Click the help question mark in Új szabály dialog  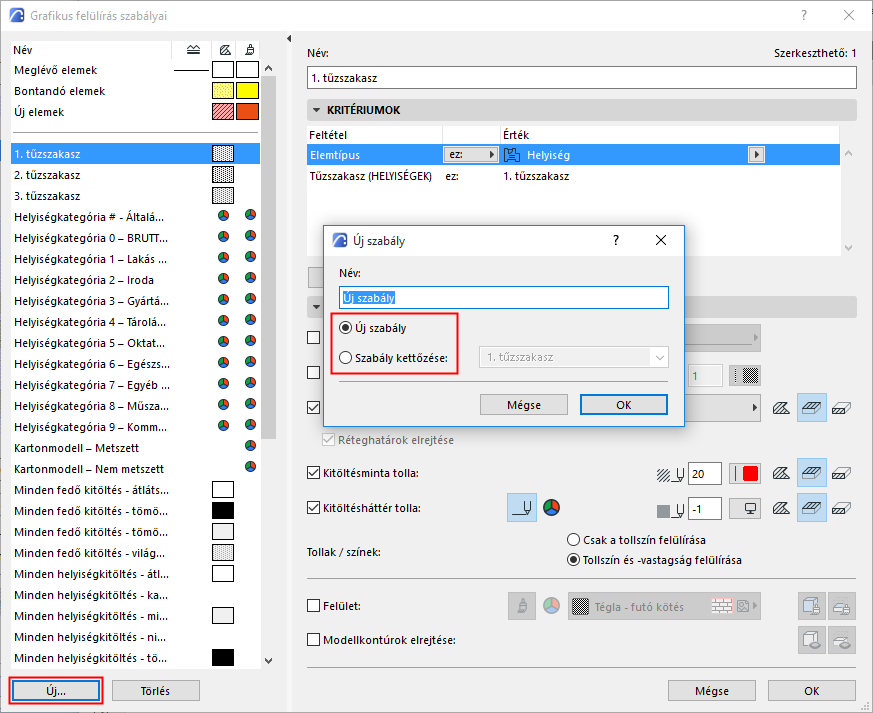pos(615,240)
